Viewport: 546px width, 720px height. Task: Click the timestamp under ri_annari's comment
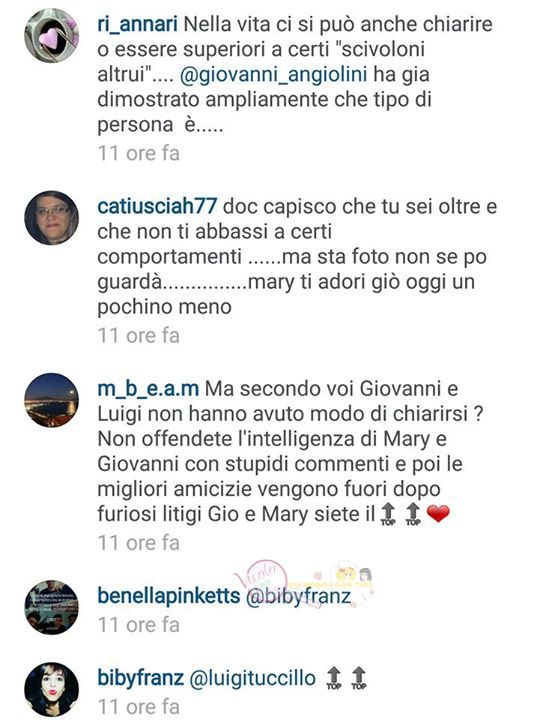(x=138, y=153)
